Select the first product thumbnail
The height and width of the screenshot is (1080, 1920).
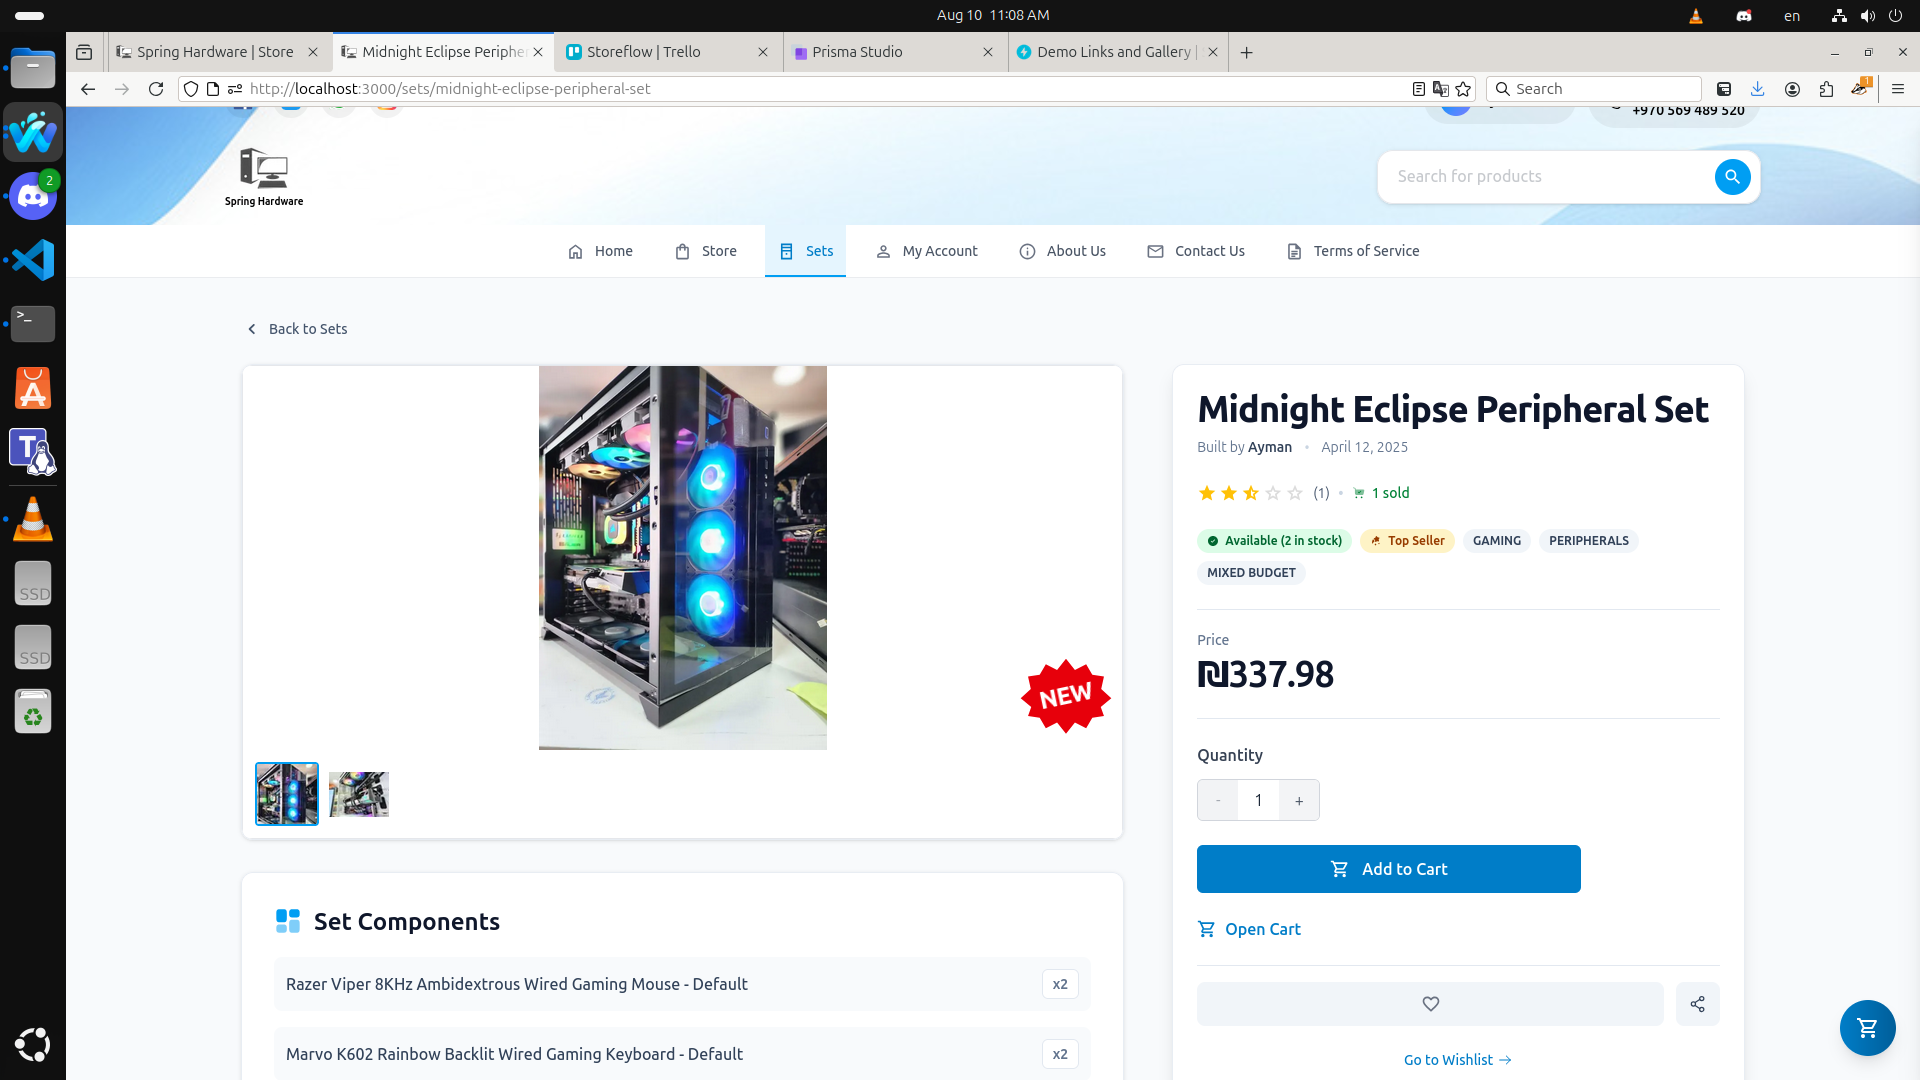click(x=287, y=794)
